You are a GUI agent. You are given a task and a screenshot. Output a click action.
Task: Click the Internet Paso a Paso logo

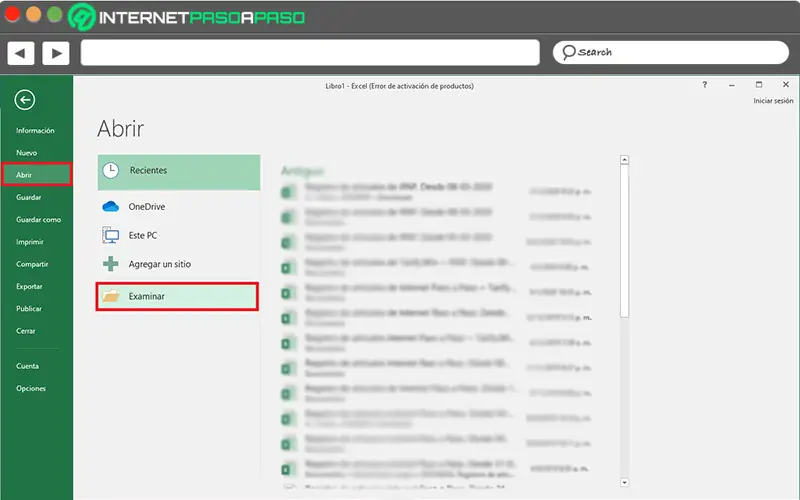point(187,17)
